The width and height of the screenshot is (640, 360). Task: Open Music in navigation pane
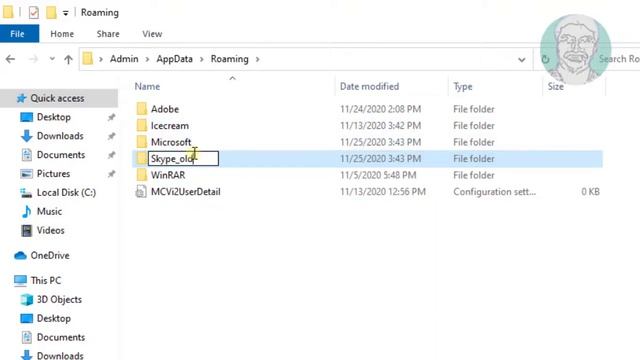tap(49, 211)
